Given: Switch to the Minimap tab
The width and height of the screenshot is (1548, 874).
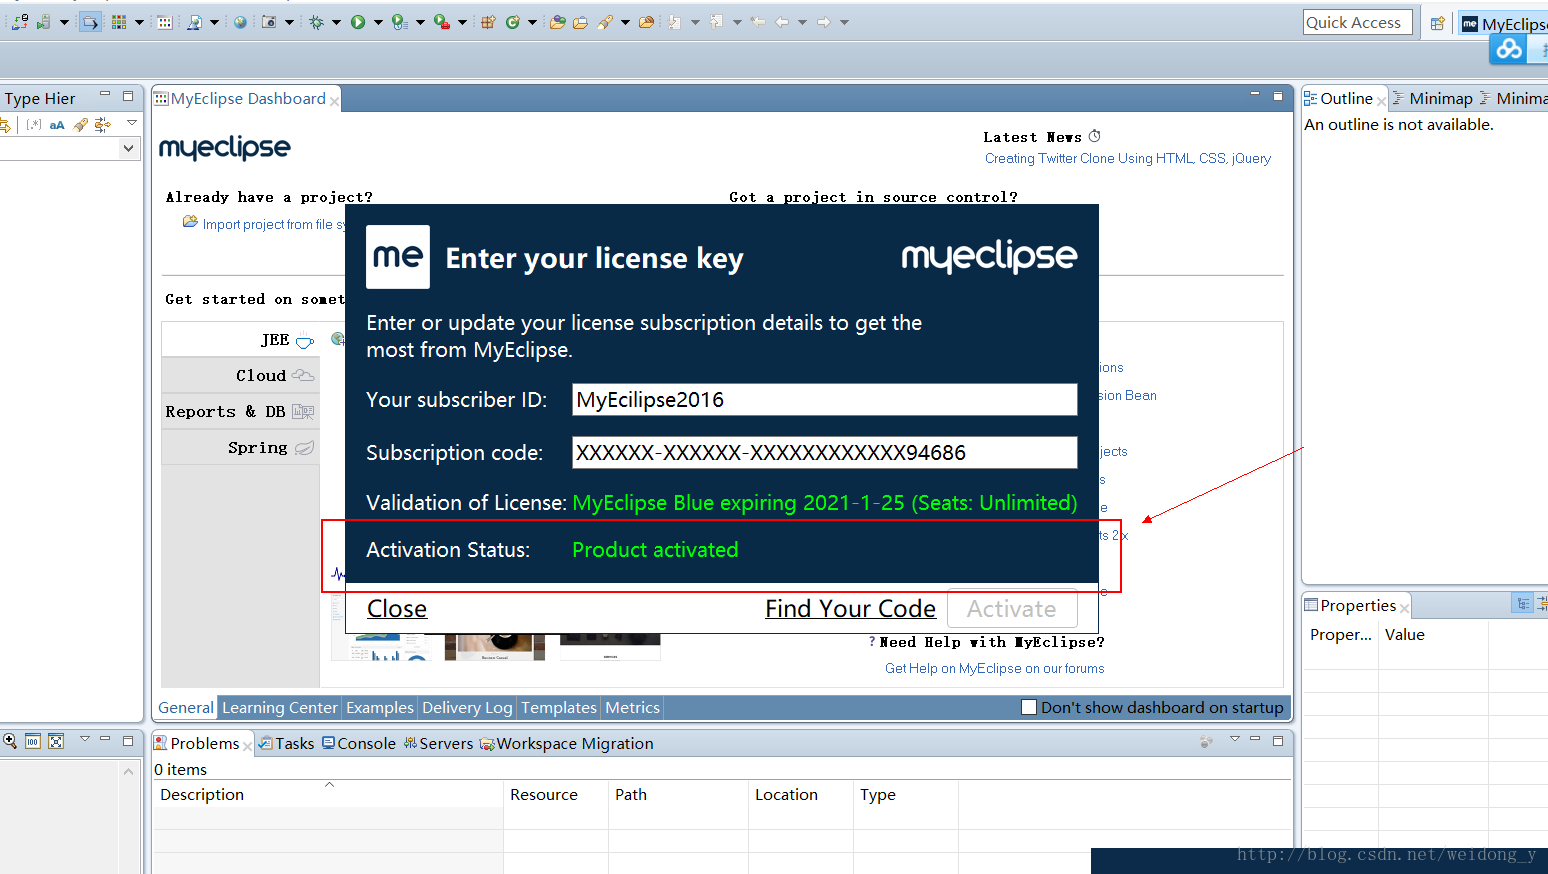Looking at the screenshot, I should [x=1431, y=98].
